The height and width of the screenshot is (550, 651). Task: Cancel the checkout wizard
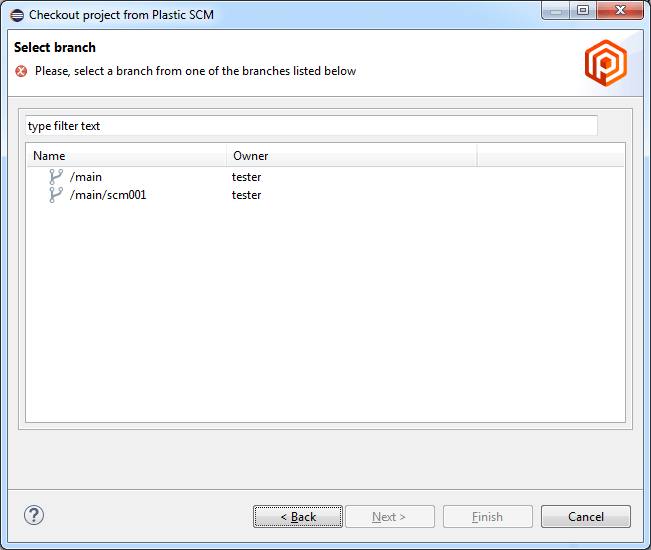tap(586, 517)
